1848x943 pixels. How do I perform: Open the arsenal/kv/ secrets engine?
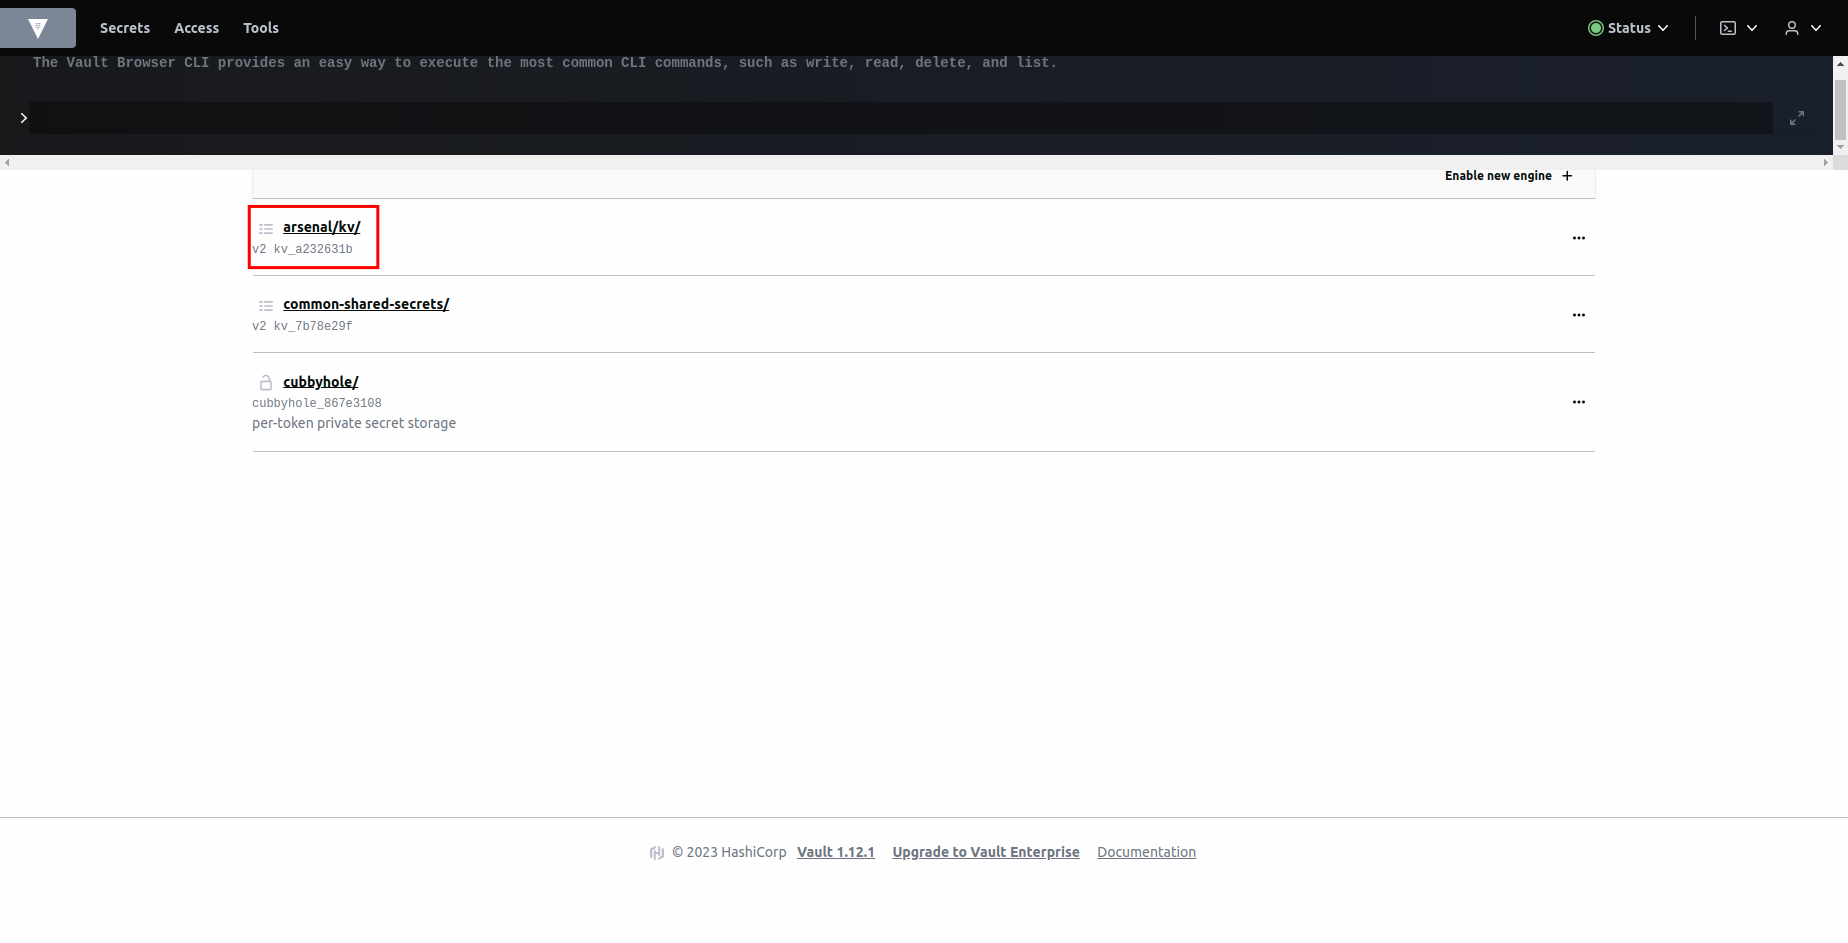pos(321,227)
